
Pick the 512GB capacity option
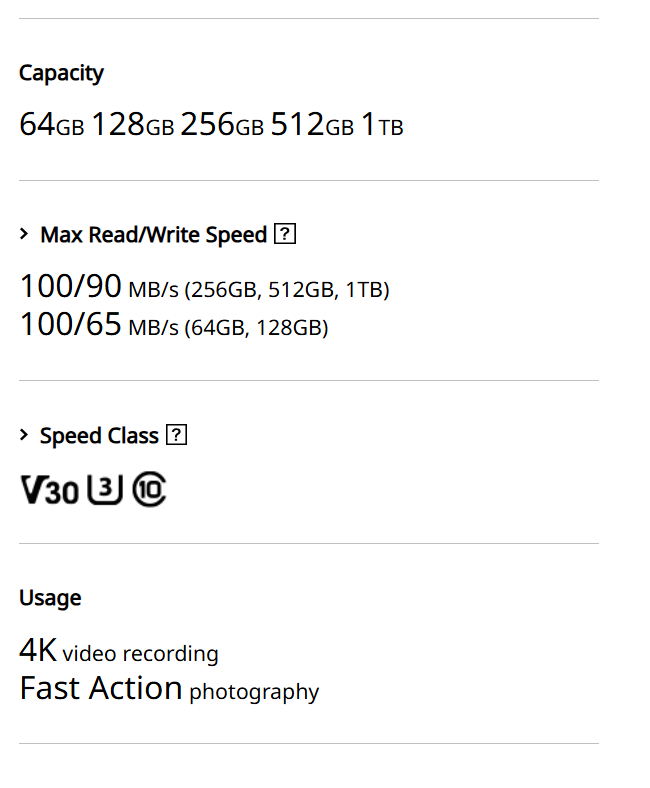coord(312,125)
